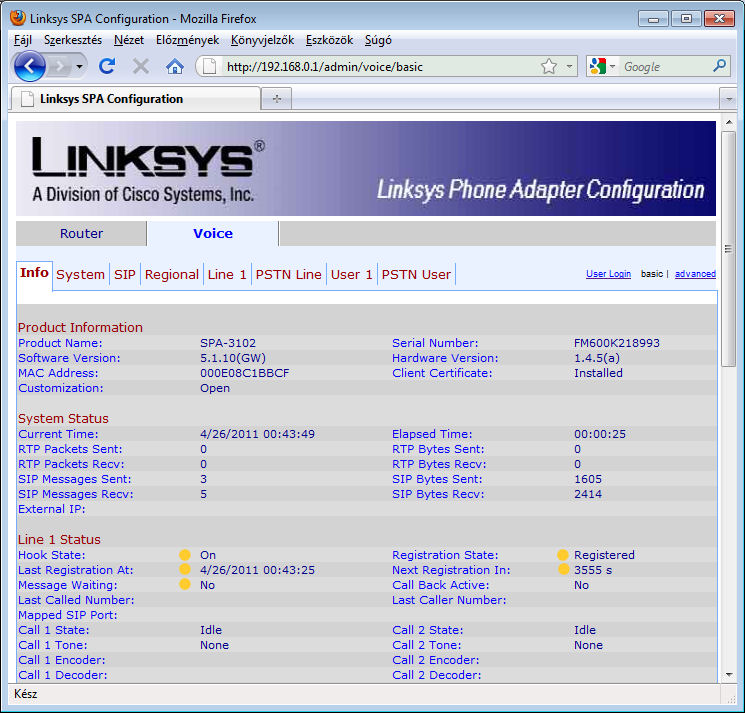Open the Előzmények menu
Screen dimensions: 745x713
(x=187, y=40)
